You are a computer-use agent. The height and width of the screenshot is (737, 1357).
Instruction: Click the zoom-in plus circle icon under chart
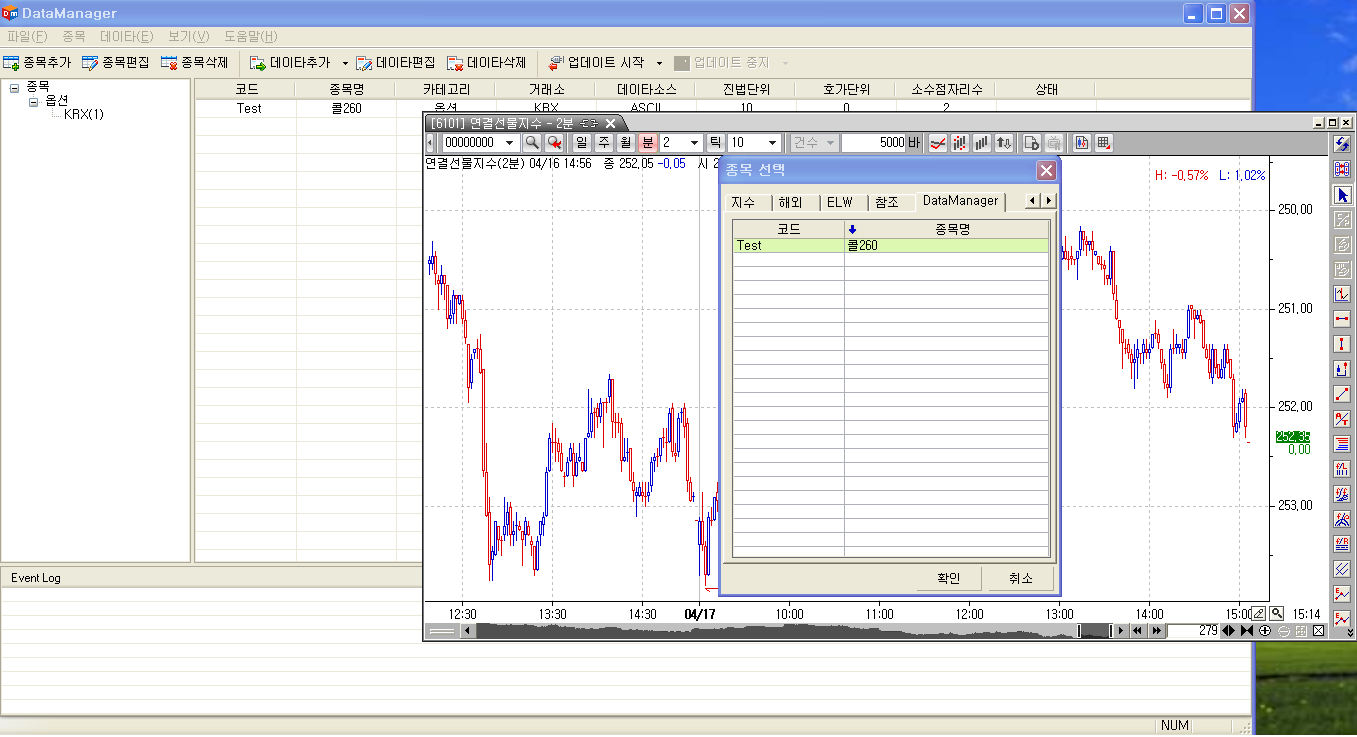[x=1265, y=631]
